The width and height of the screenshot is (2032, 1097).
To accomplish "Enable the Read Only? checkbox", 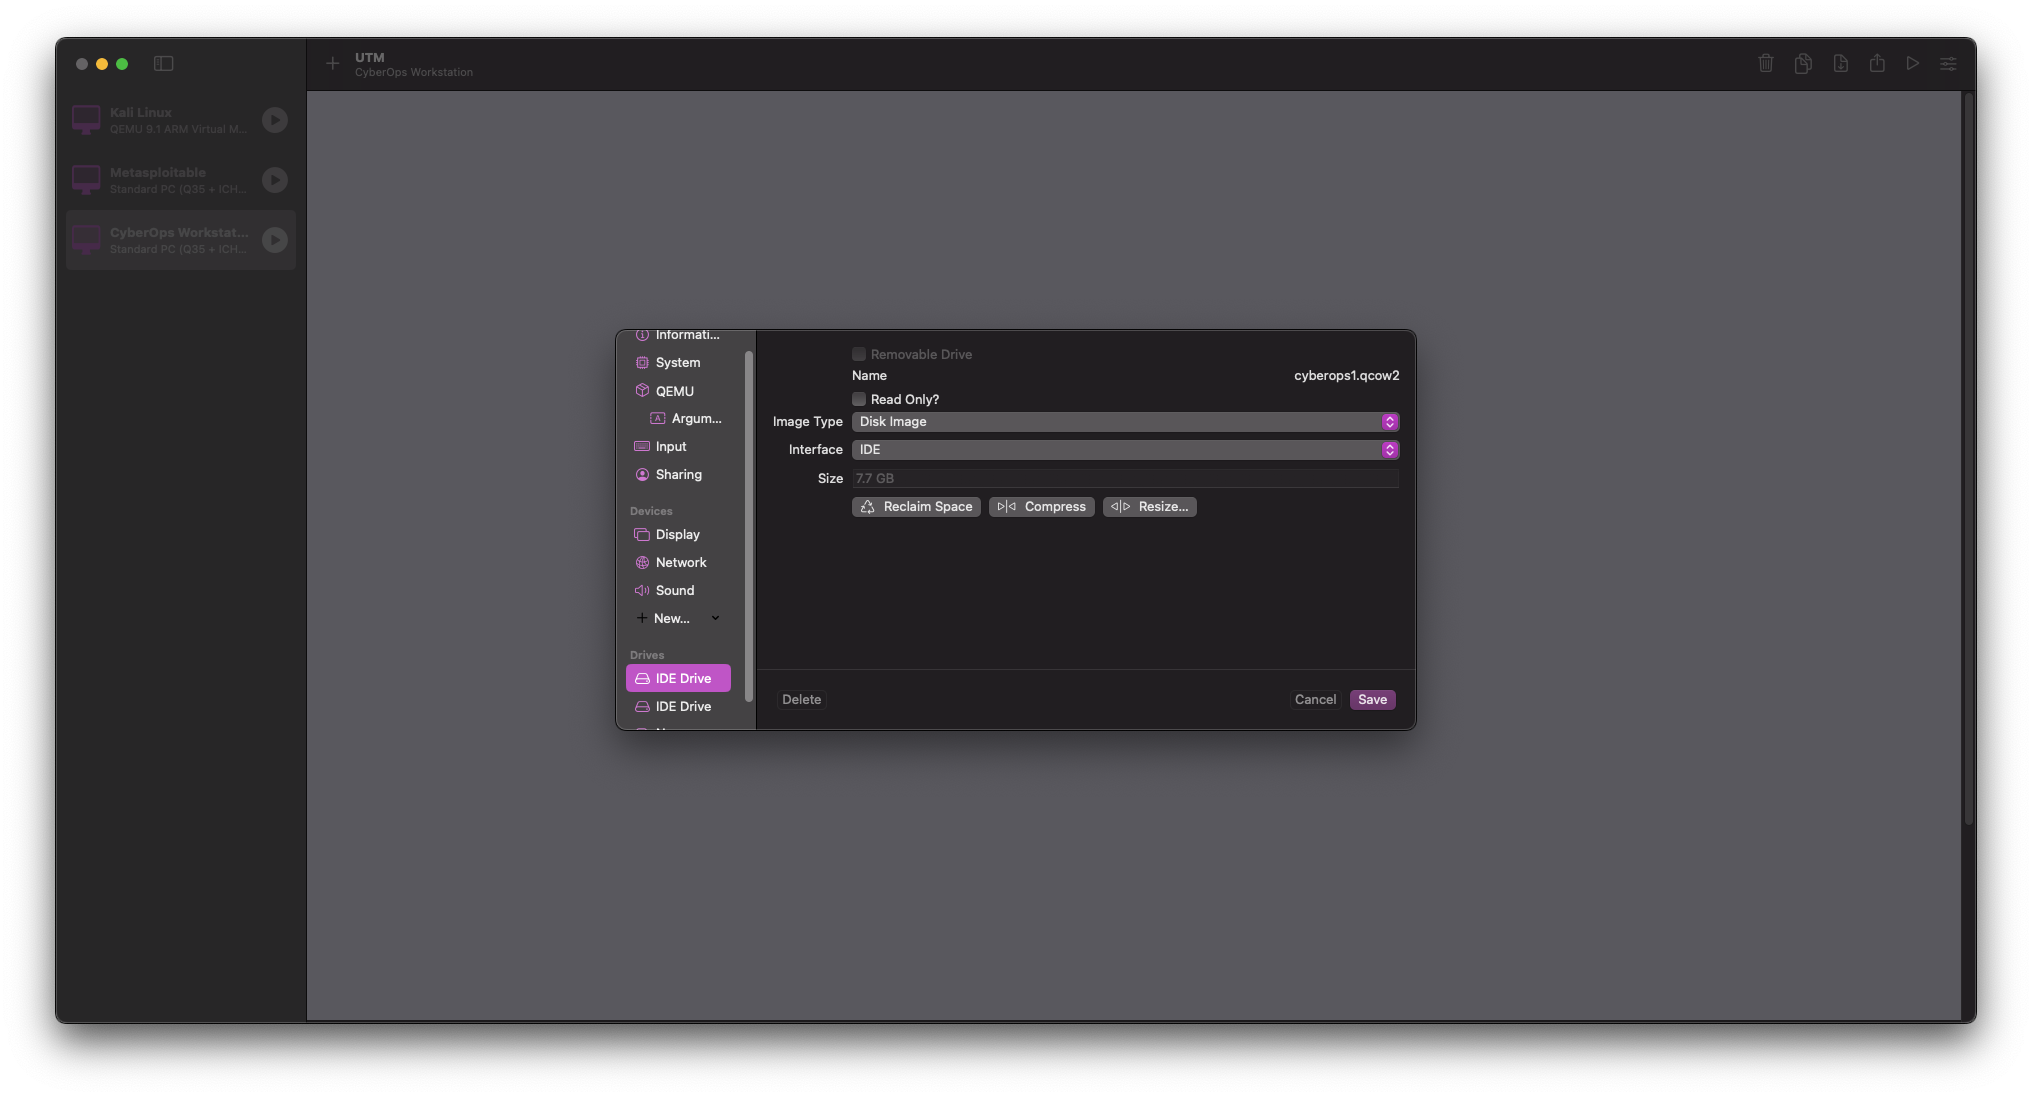I will (859, 399).
